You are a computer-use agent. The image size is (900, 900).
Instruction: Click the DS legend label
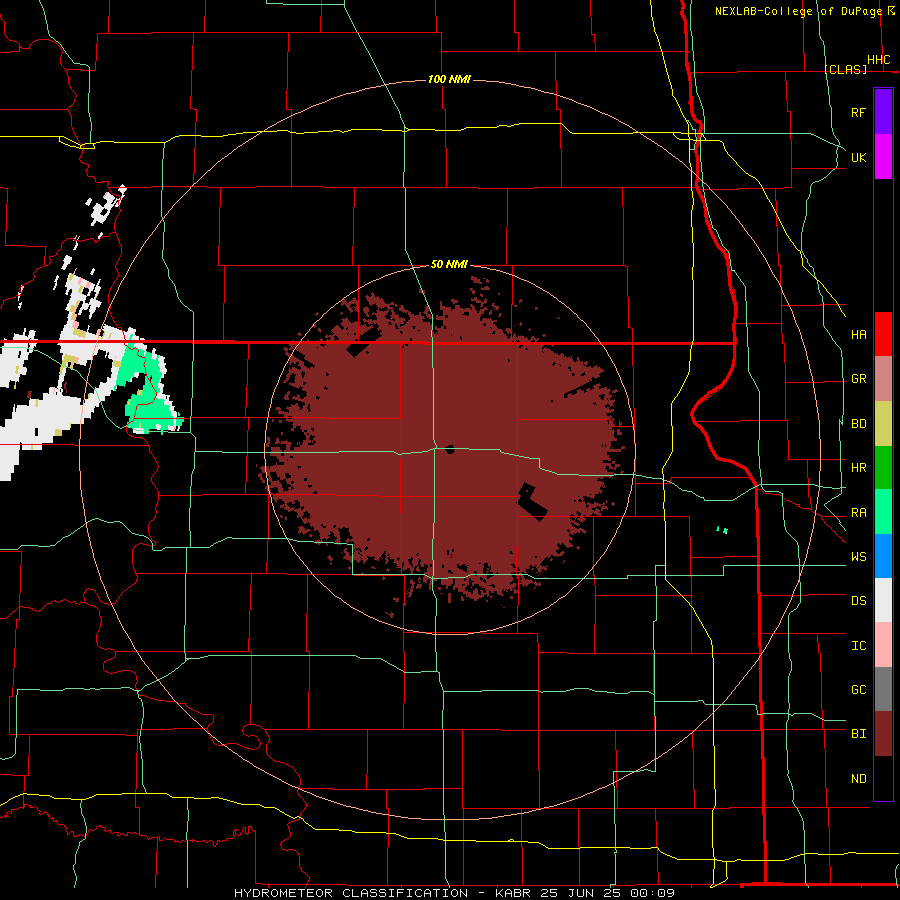tap(858, 601)
